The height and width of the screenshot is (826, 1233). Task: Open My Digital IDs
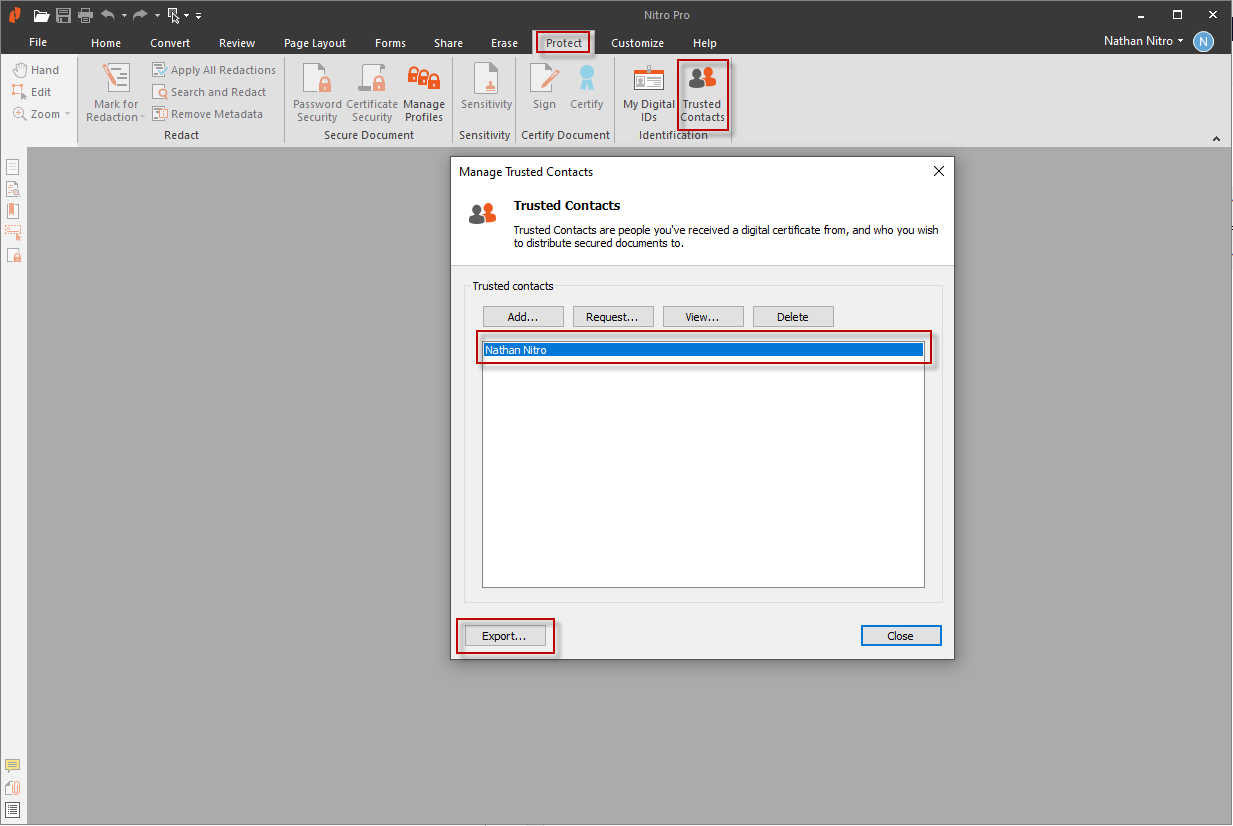(647, 90)
